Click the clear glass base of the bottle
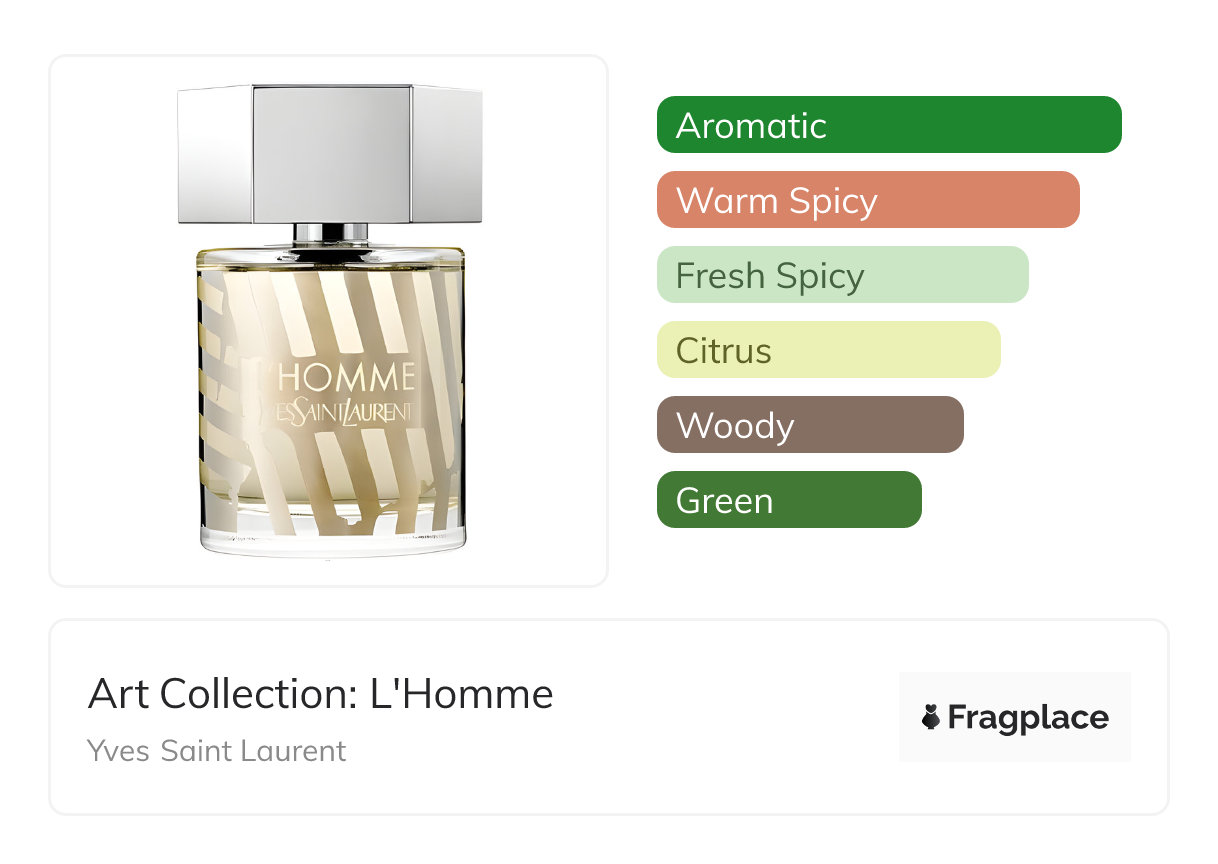This screenshot has height=864, width=1218. coord(332,538)
